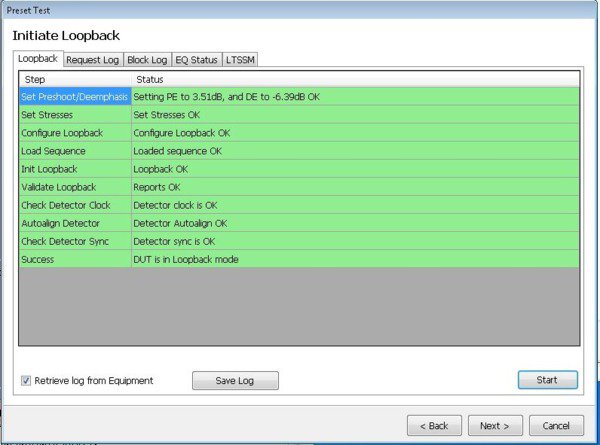Select the Set Stresses step row
Screen dimensions: 600x445
click(x=75, y=115)
